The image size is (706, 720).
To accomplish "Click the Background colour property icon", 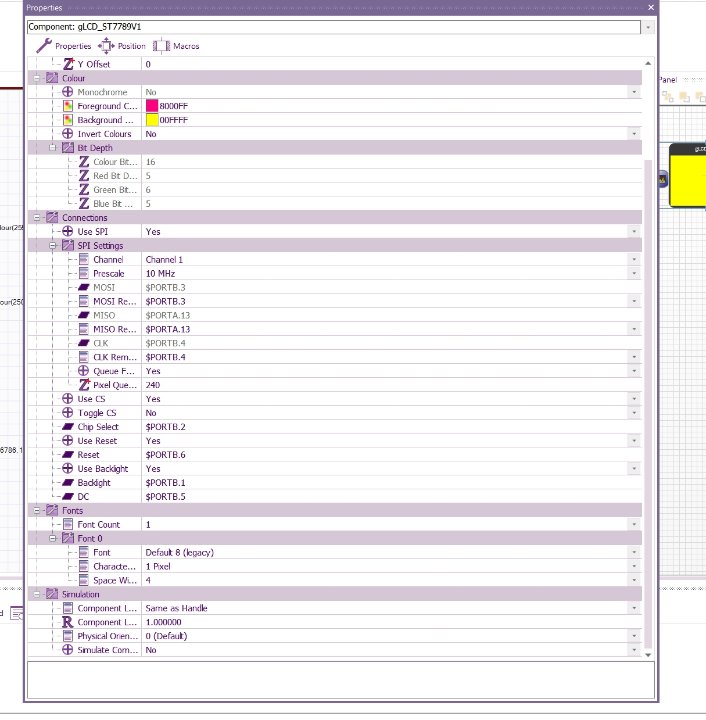I will pos(68,120).
